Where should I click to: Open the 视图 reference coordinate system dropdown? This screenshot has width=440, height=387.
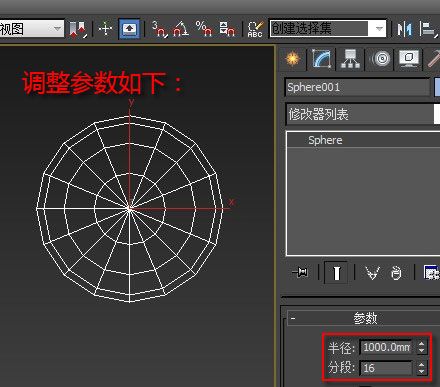click(32, 29)
